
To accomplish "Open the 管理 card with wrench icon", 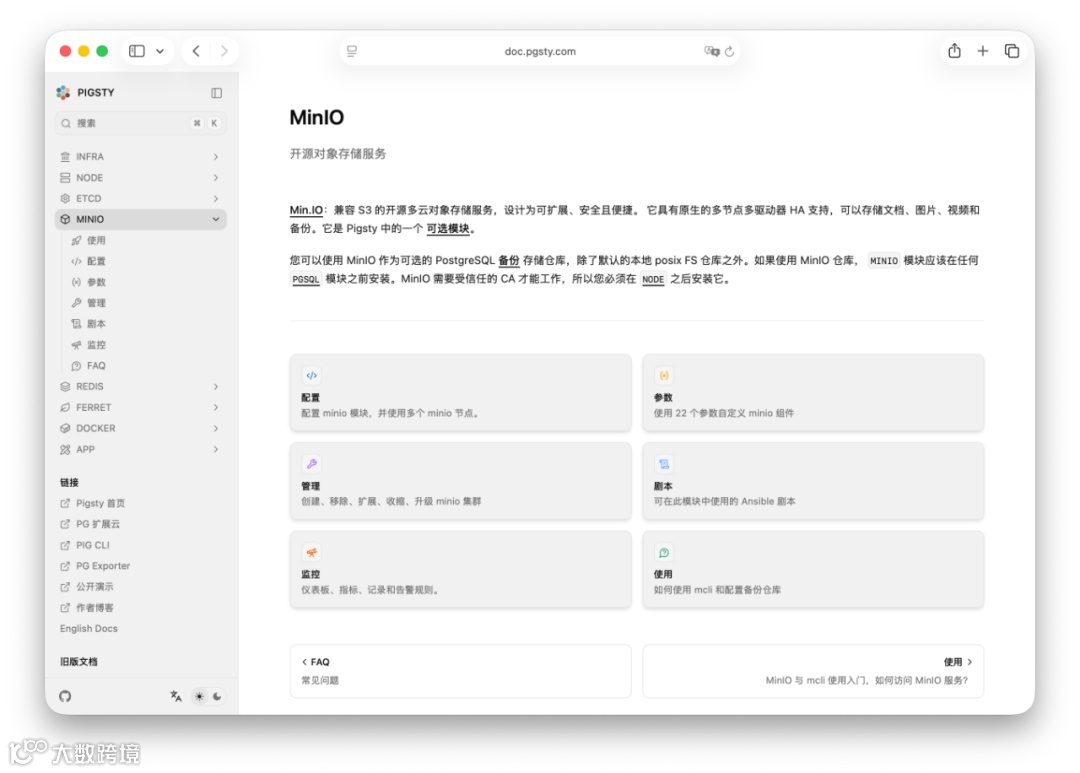I will tap(460, 481).
